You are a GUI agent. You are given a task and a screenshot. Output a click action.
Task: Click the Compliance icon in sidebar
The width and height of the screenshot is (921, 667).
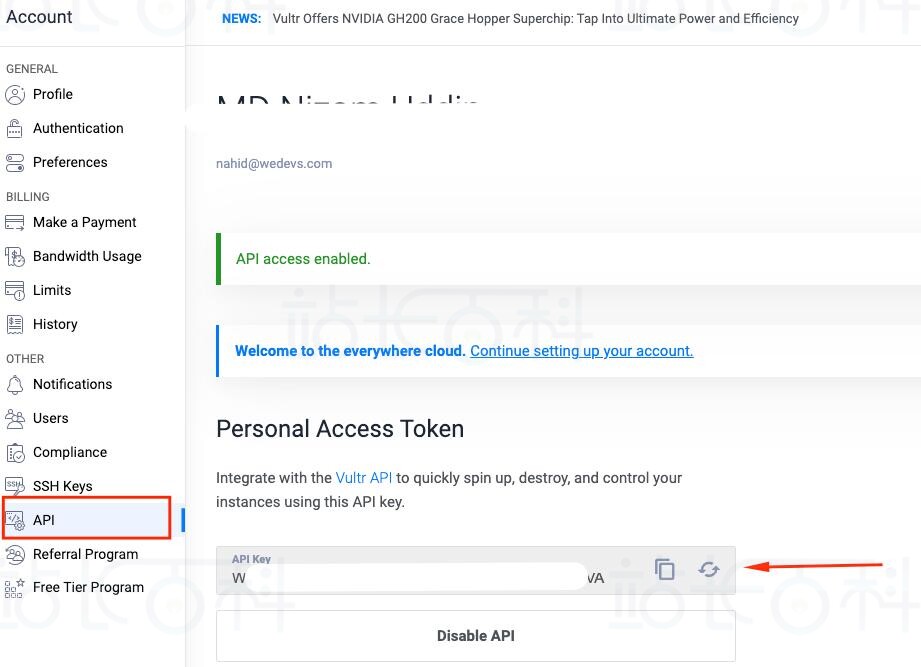pos(14,452)
